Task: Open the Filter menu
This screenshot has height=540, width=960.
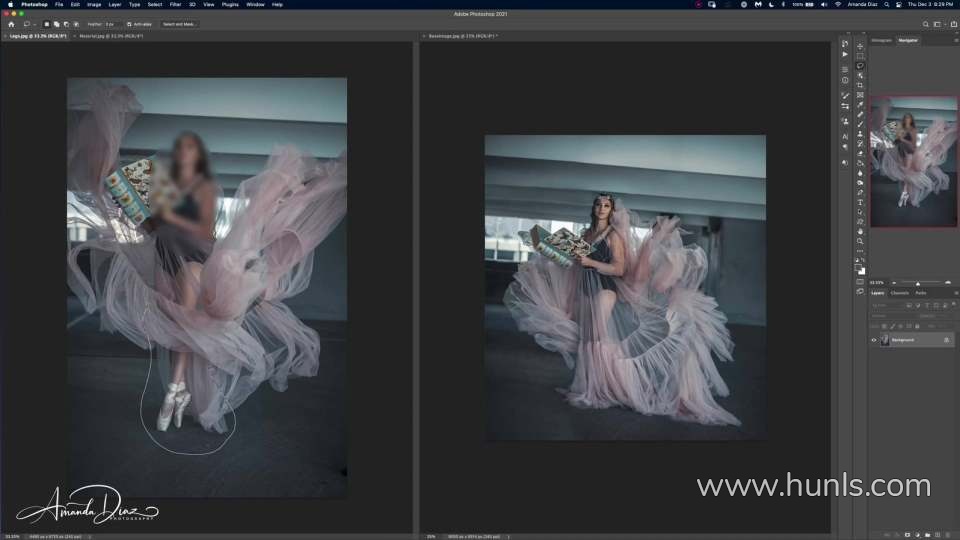Action: coord(175,4)
